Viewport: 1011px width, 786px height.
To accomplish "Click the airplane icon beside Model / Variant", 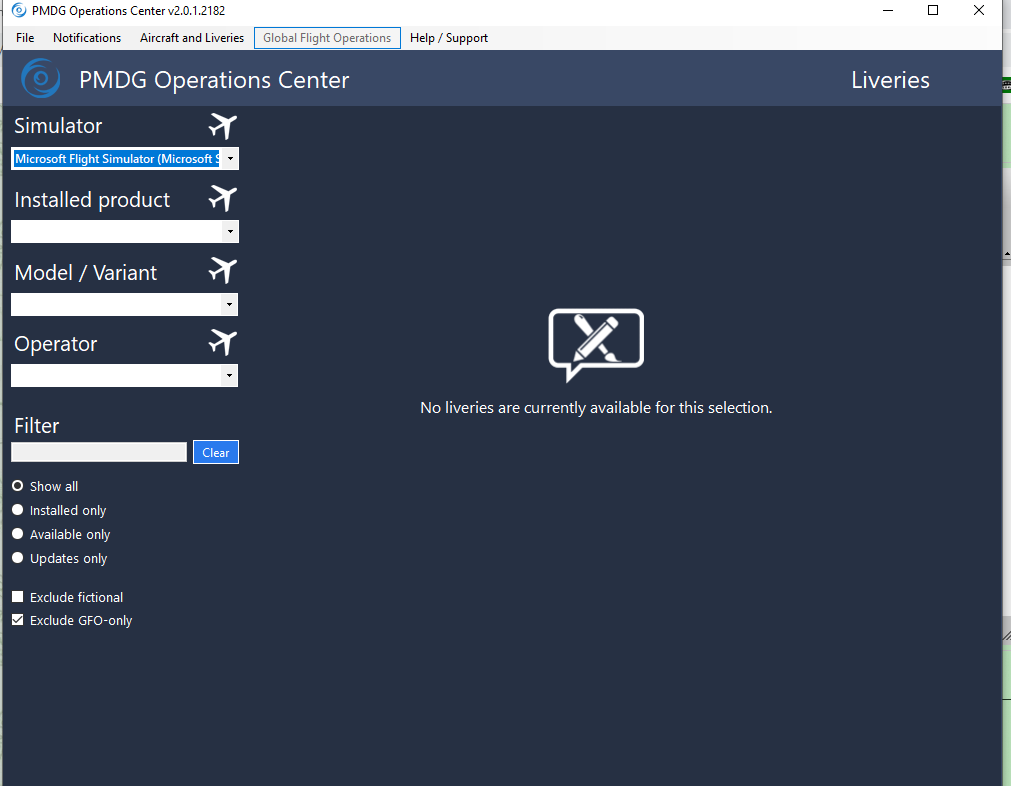I will point(222,271).
